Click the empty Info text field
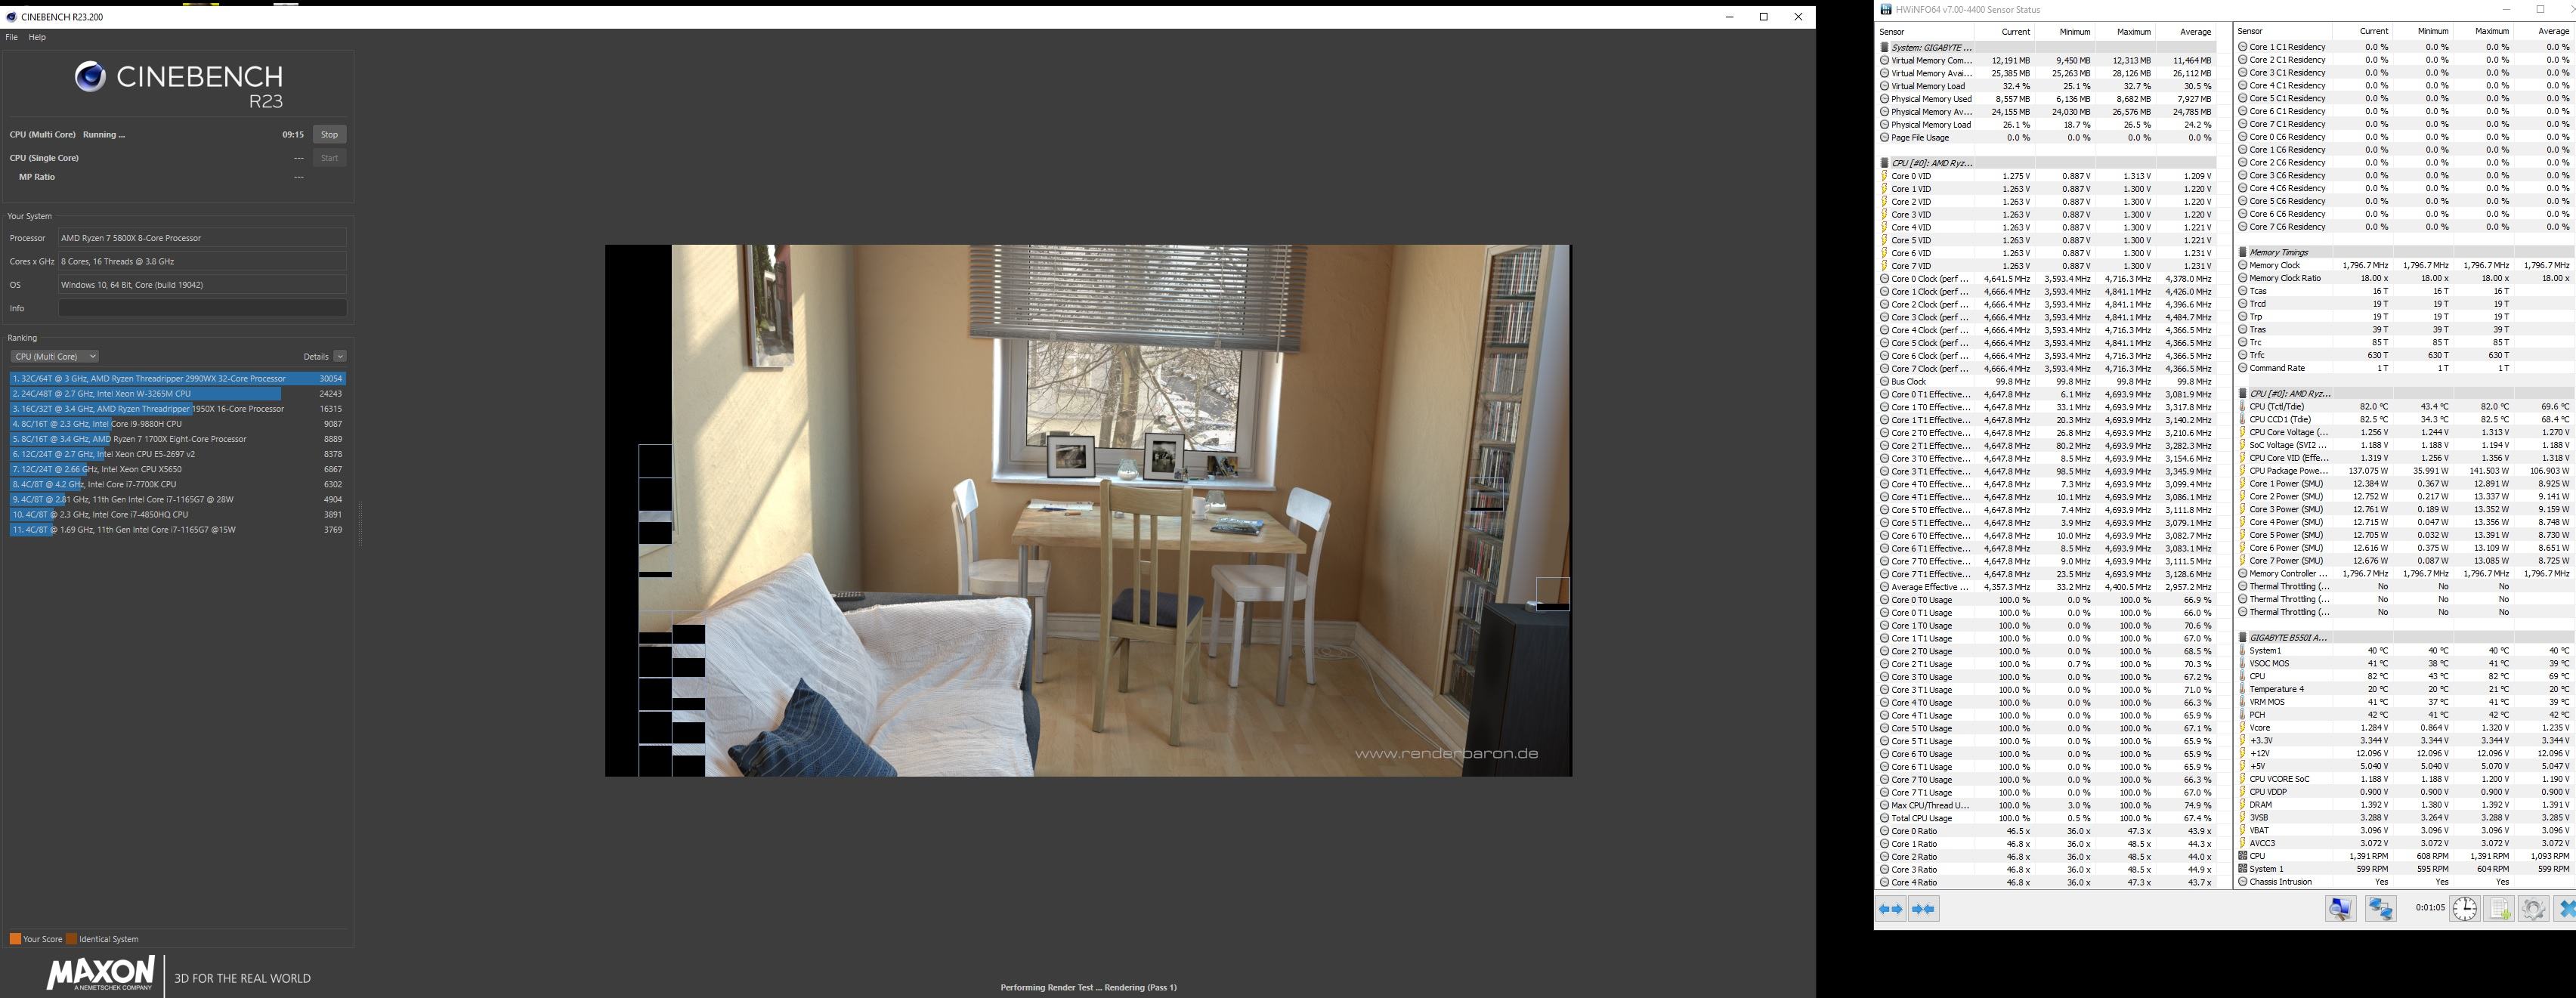The image size is (2576, 998). pos(202,308)
